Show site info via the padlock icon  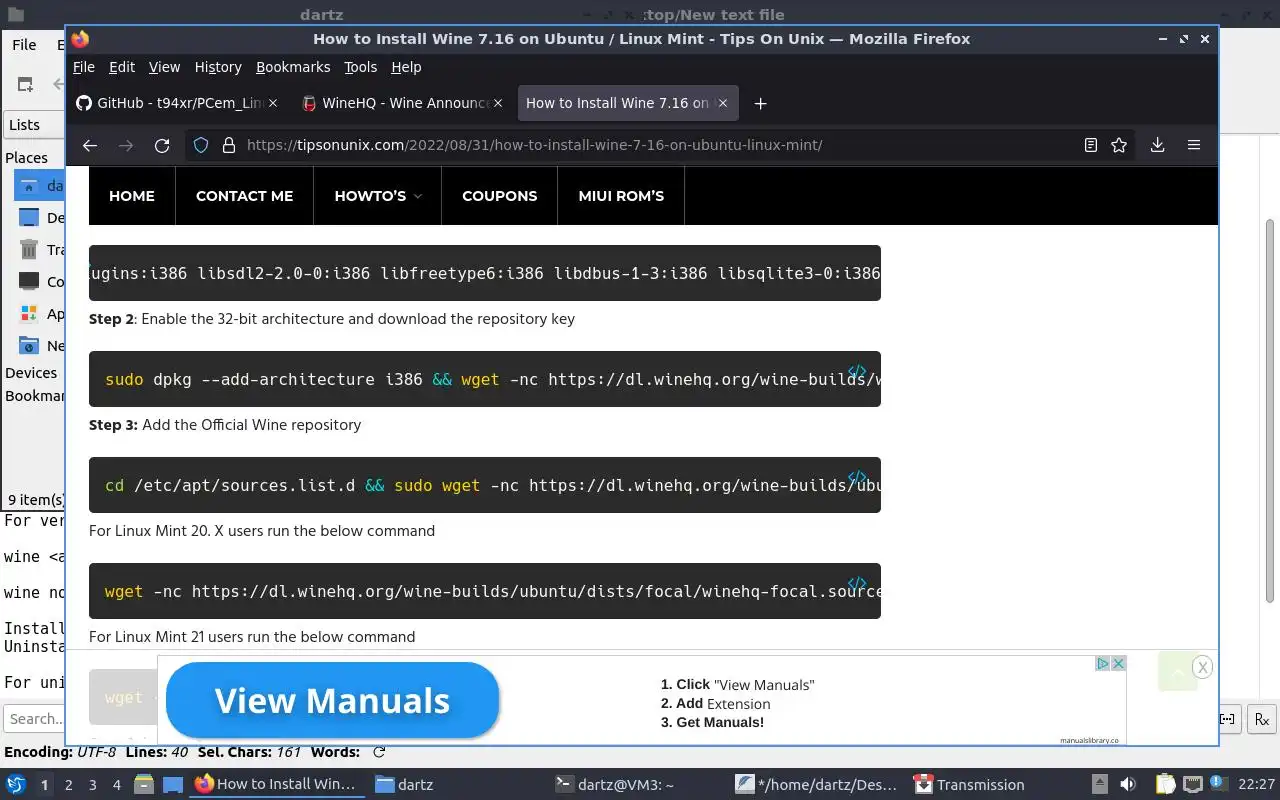[228, 145]
